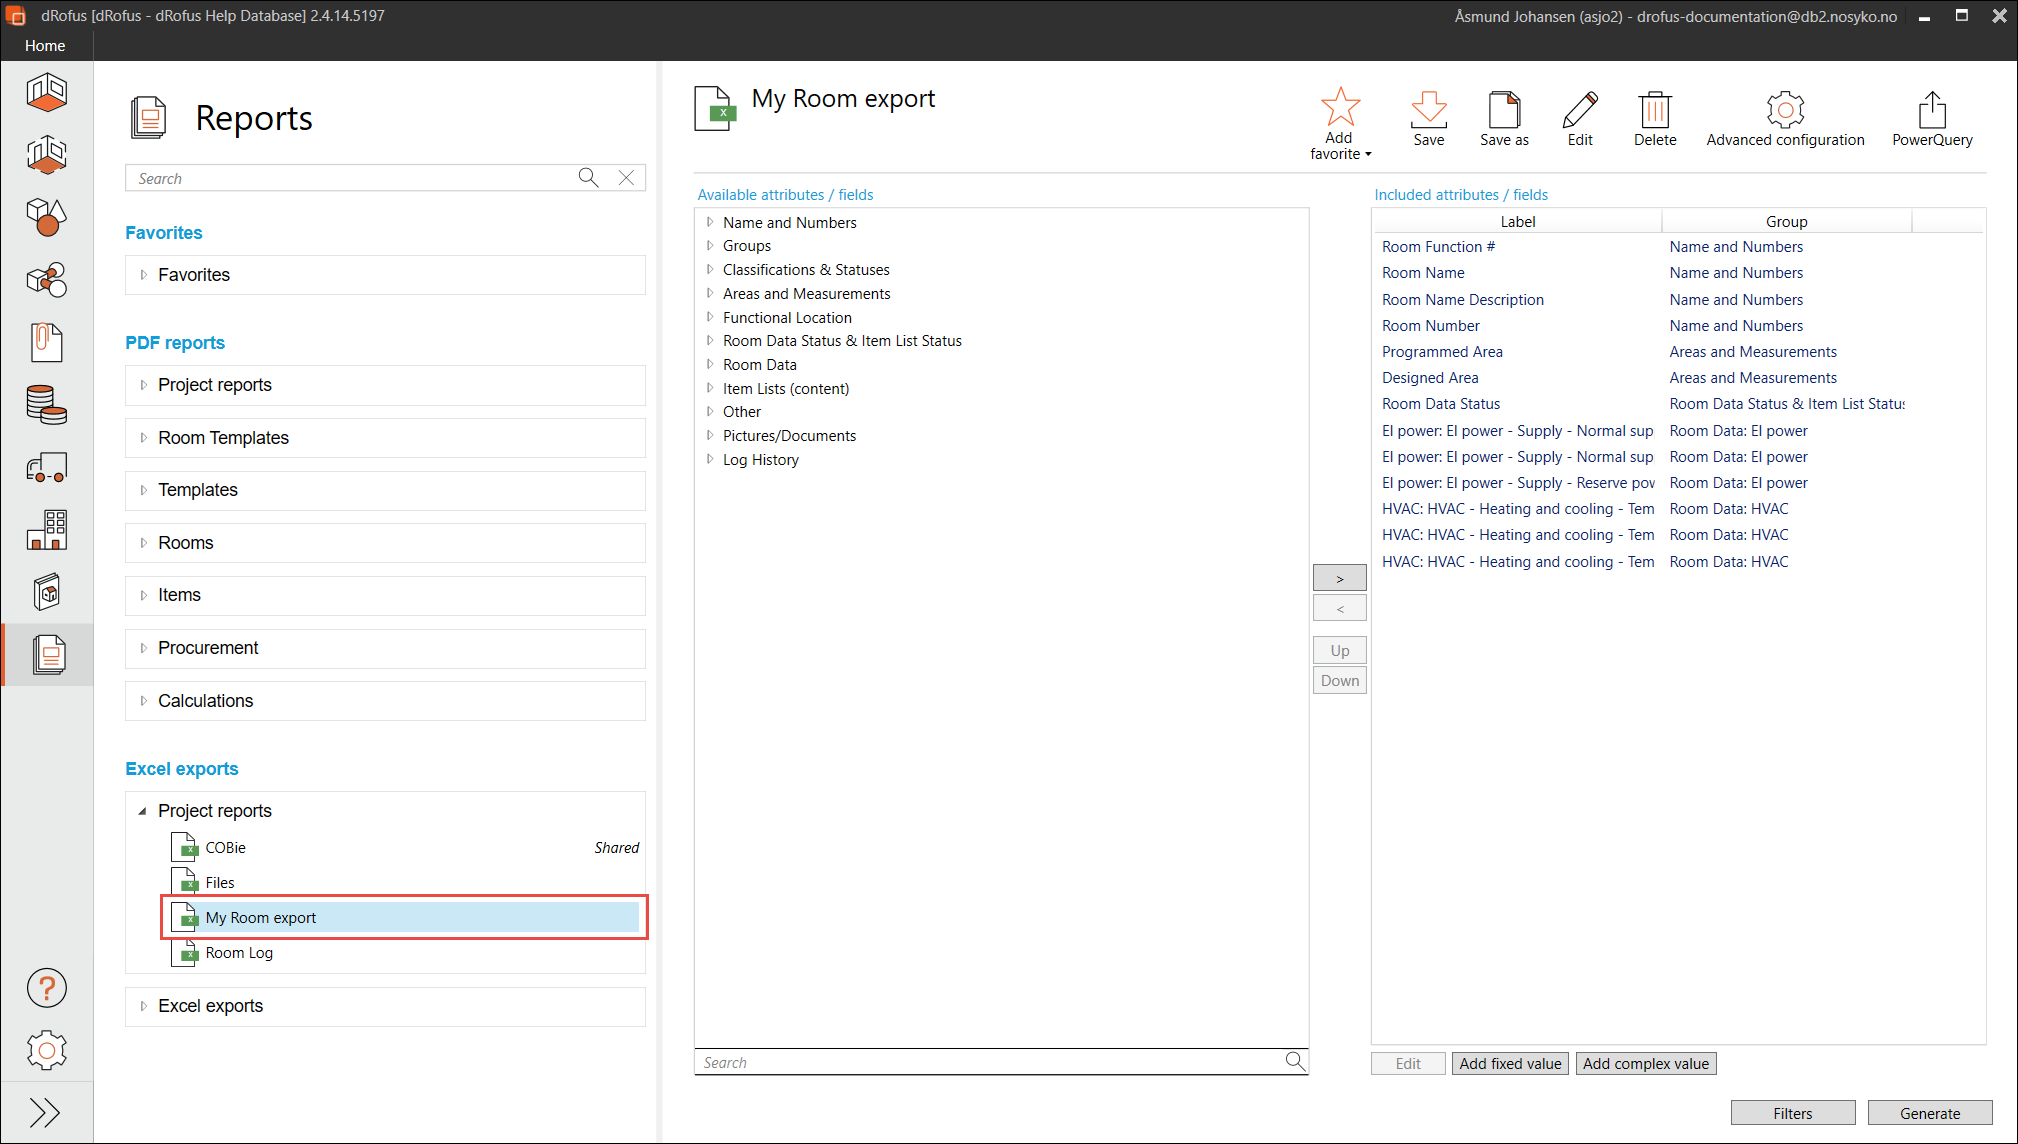The width and height of the screenshot is (2018, 1144).
Task: Click the Filters button
Action: click(1792, 1113)
